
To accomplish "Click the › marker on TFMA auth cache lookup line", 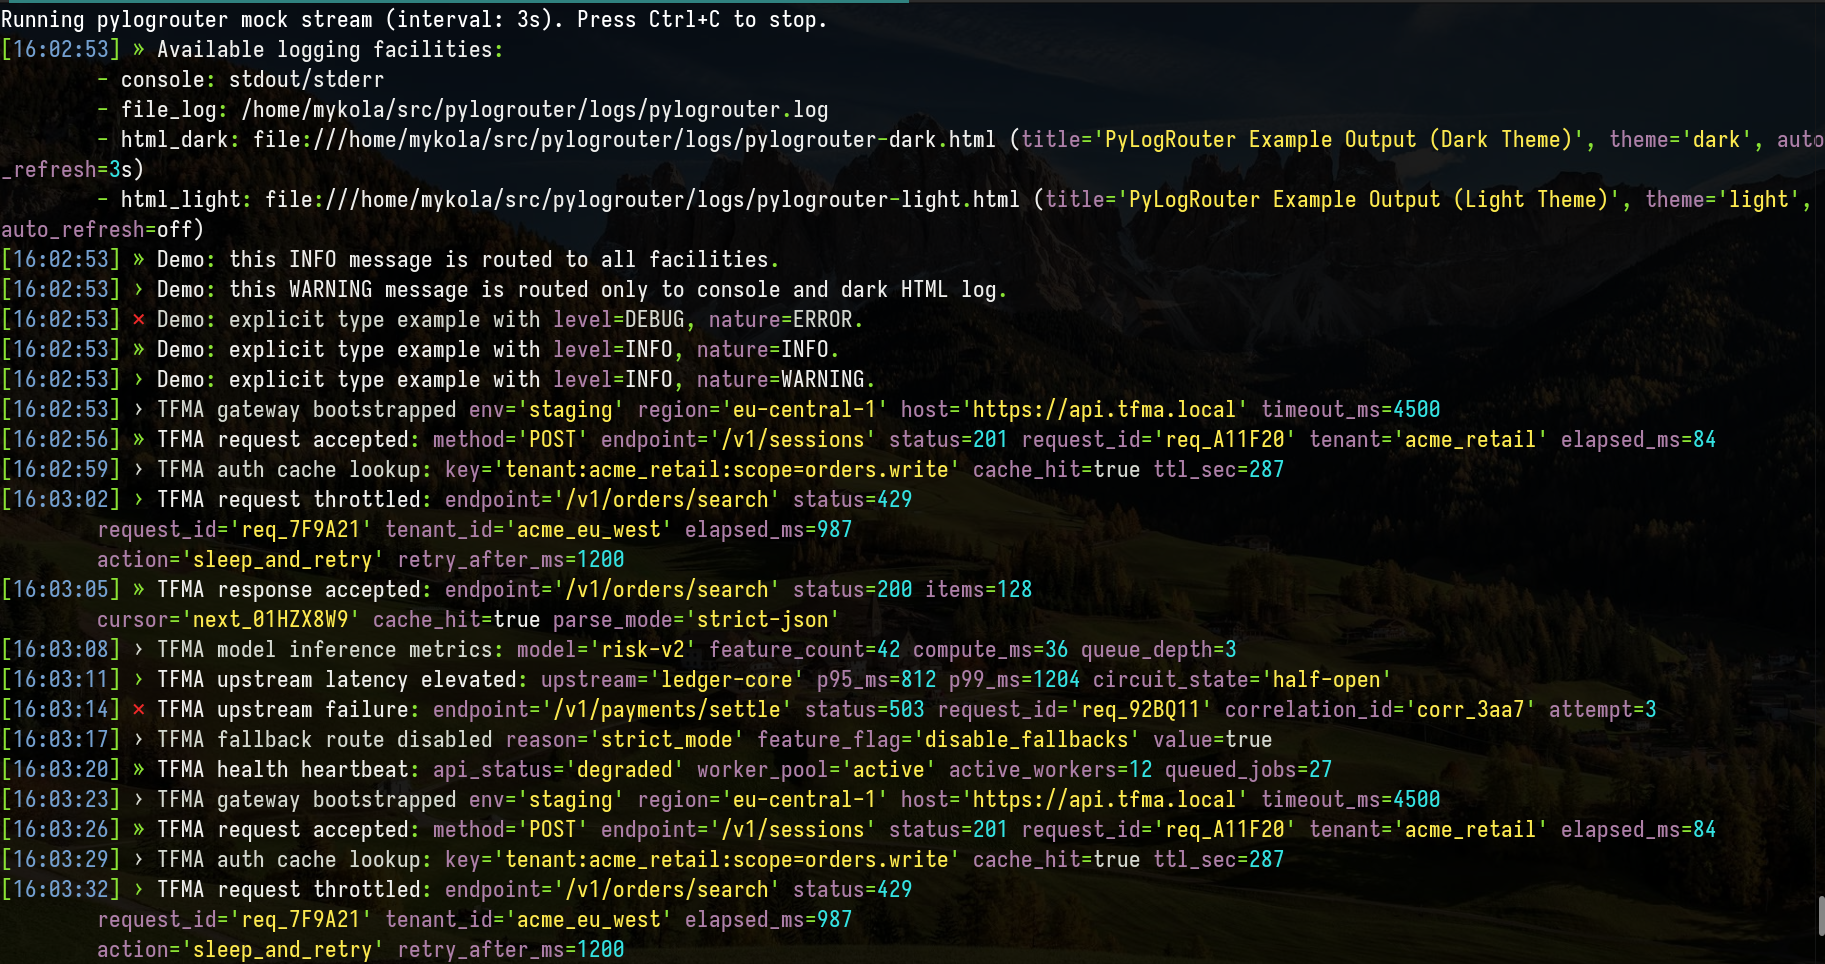I will pyautogui.click(x=139, y=469).
